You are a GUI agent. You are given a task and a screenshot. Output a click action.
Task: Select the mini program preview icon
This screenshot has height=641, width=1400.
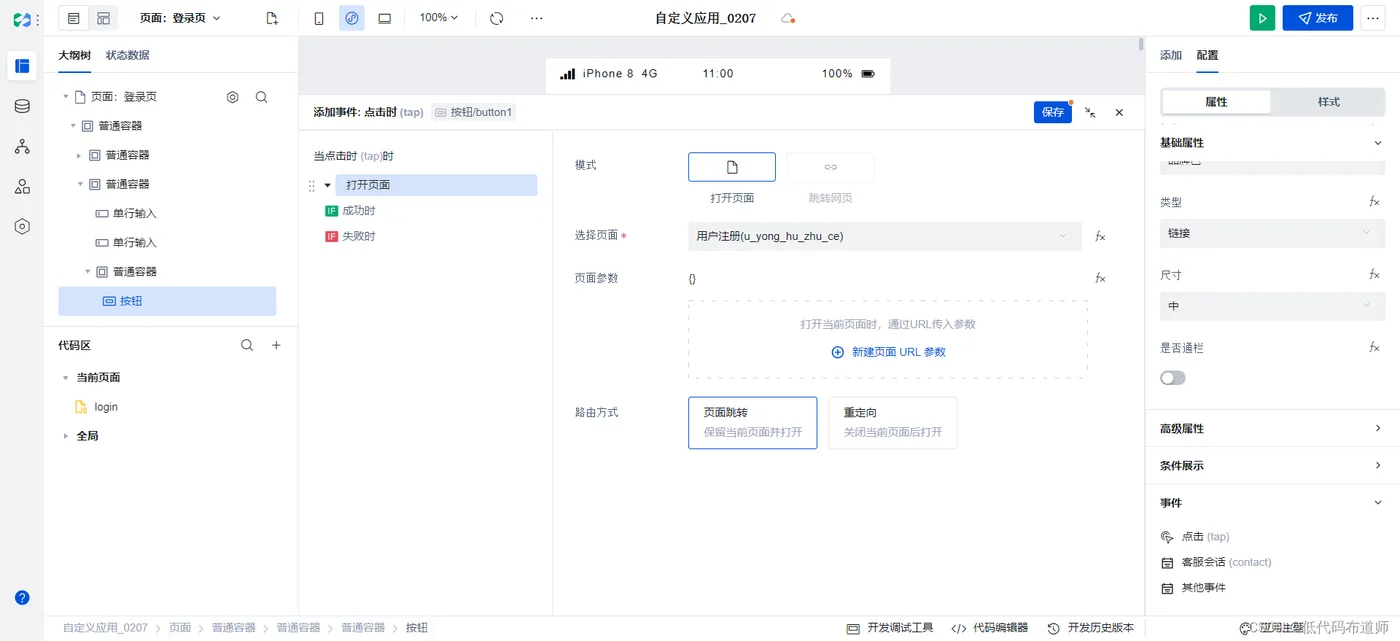(x=352, y=18)
